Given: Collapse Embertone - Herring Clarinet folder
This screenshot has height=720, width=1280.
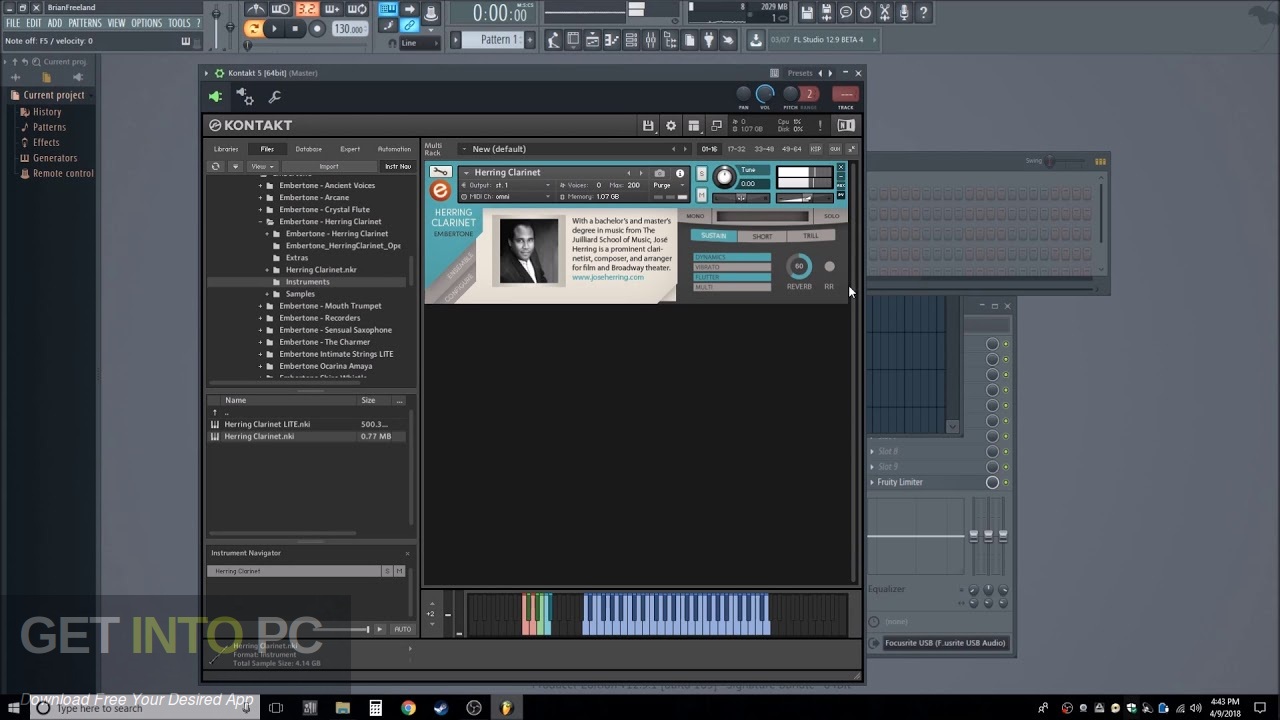Looking at the screenshot, I should click(x=261, y=221).
